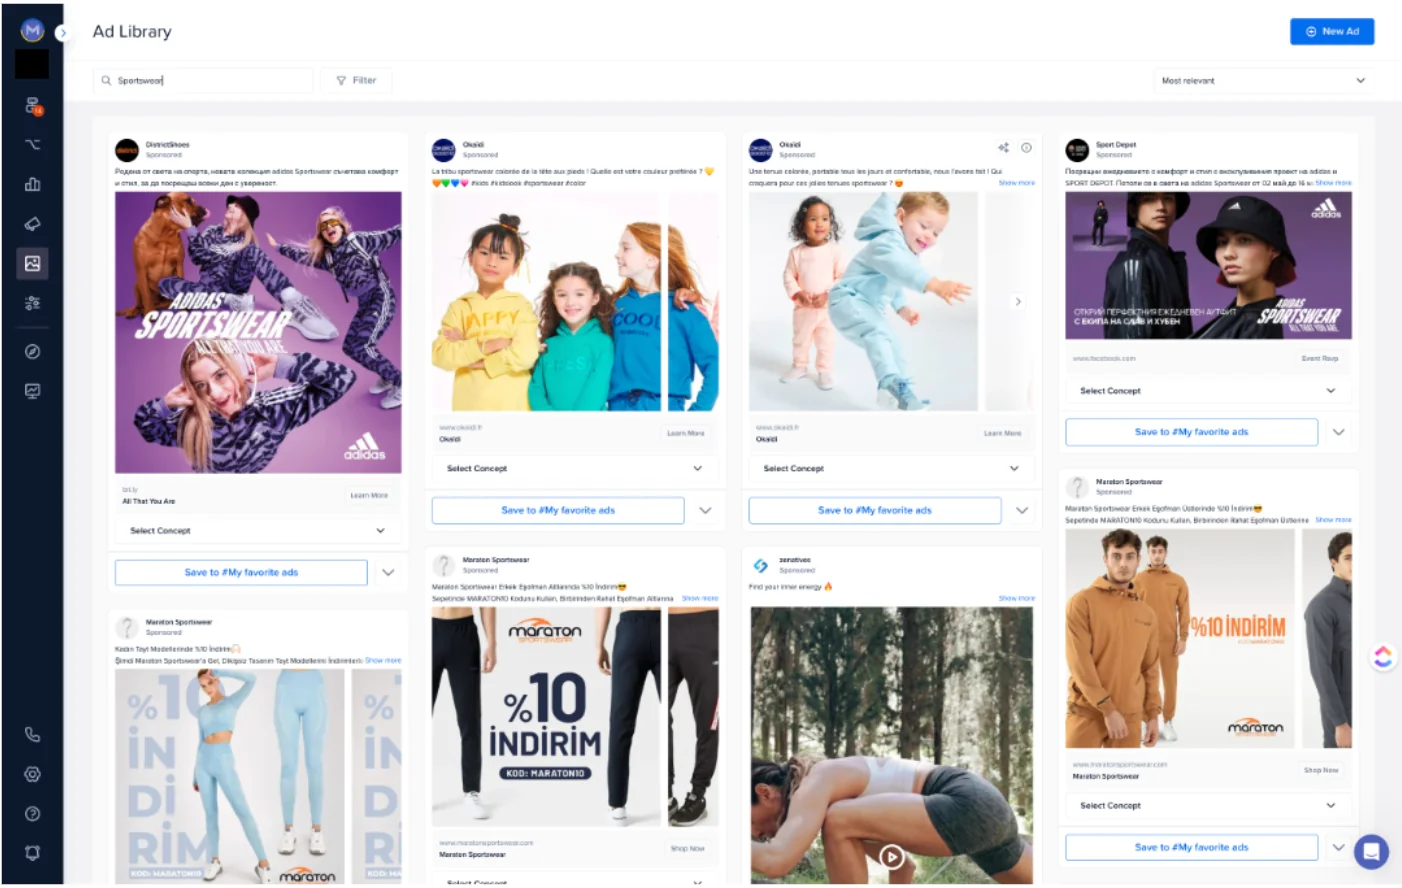This screenshot has width=1402, height=888.
Task: Open the Most relevant sort dropdown
Action: click(1263, 80)
